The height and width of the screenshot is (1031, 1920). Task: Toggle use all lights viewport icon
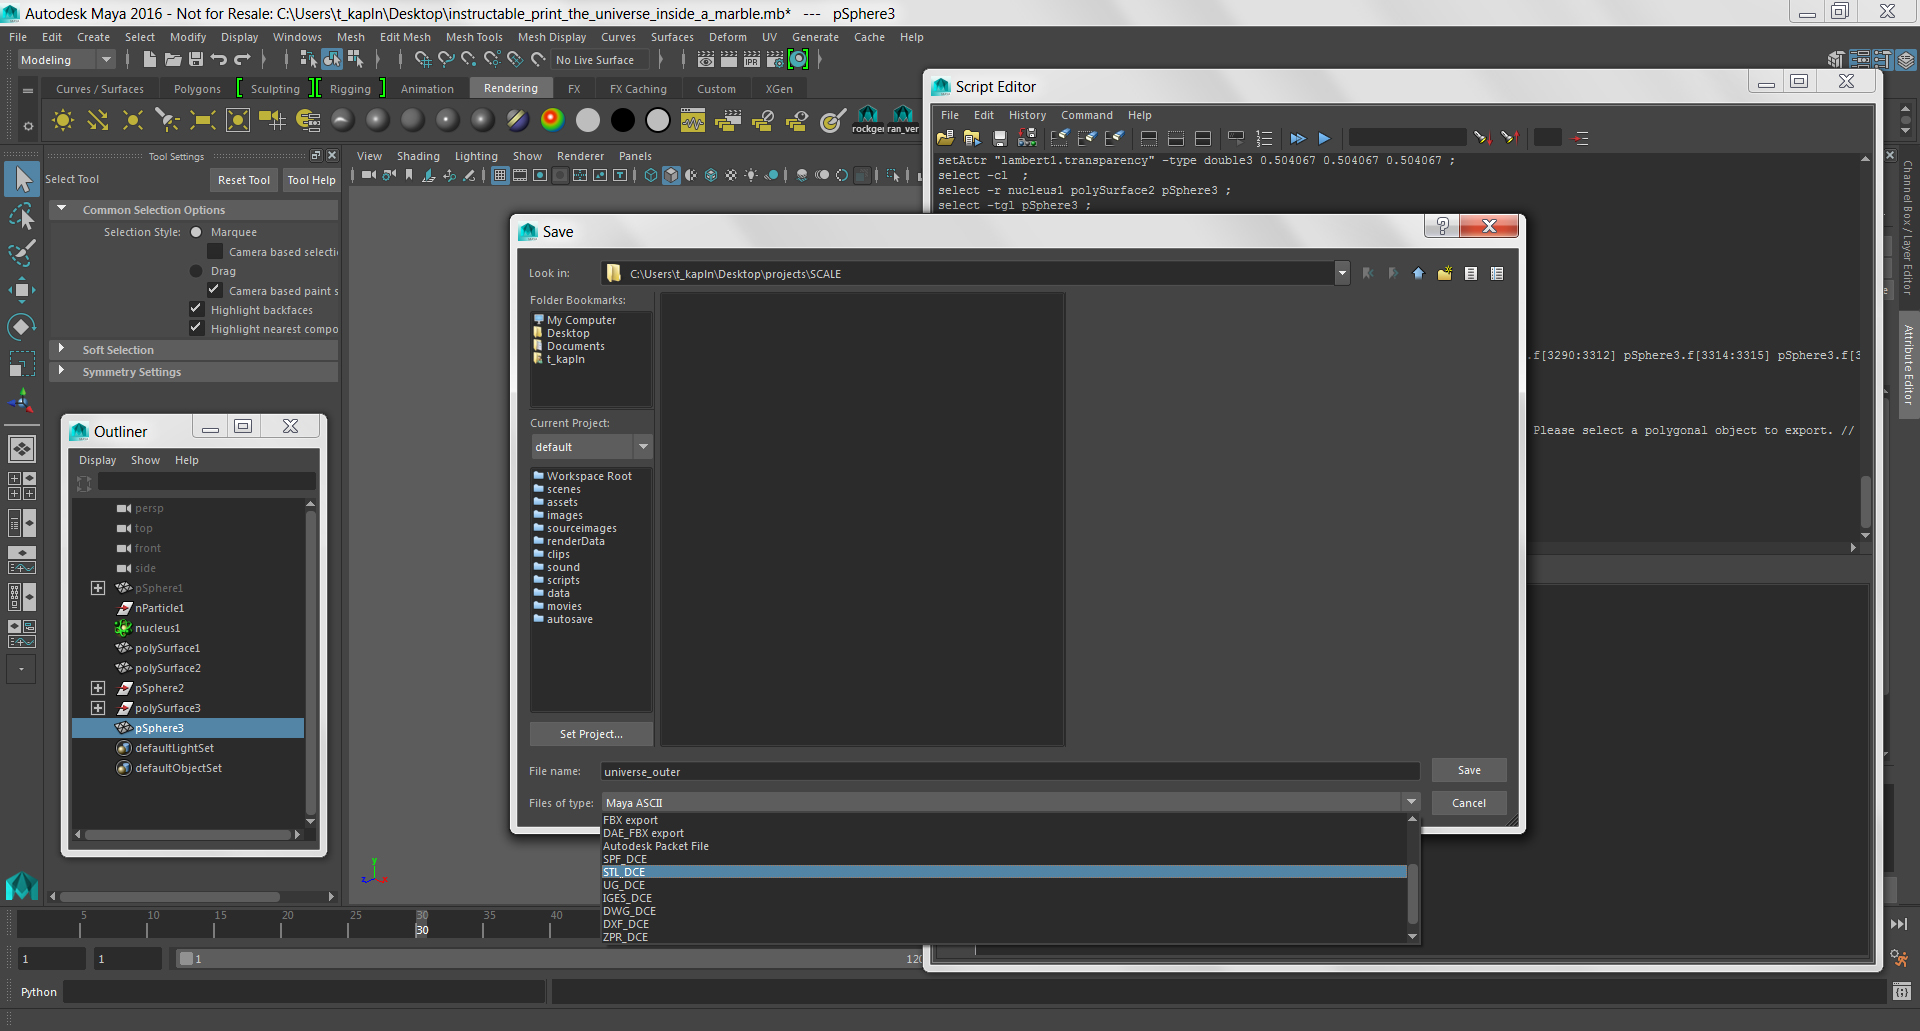coord(751,175)
